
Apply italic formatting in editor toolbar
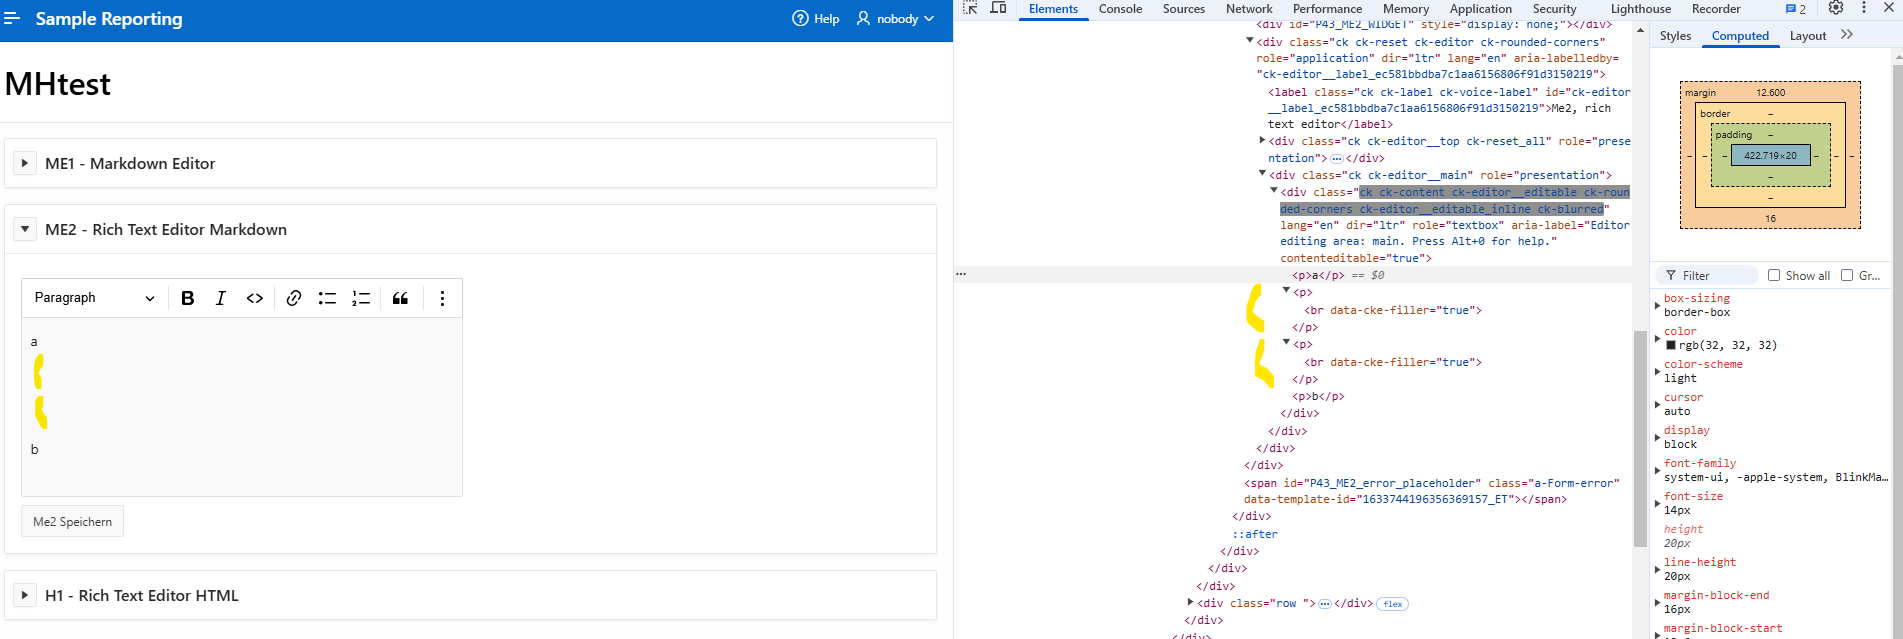tap(221, 298)
